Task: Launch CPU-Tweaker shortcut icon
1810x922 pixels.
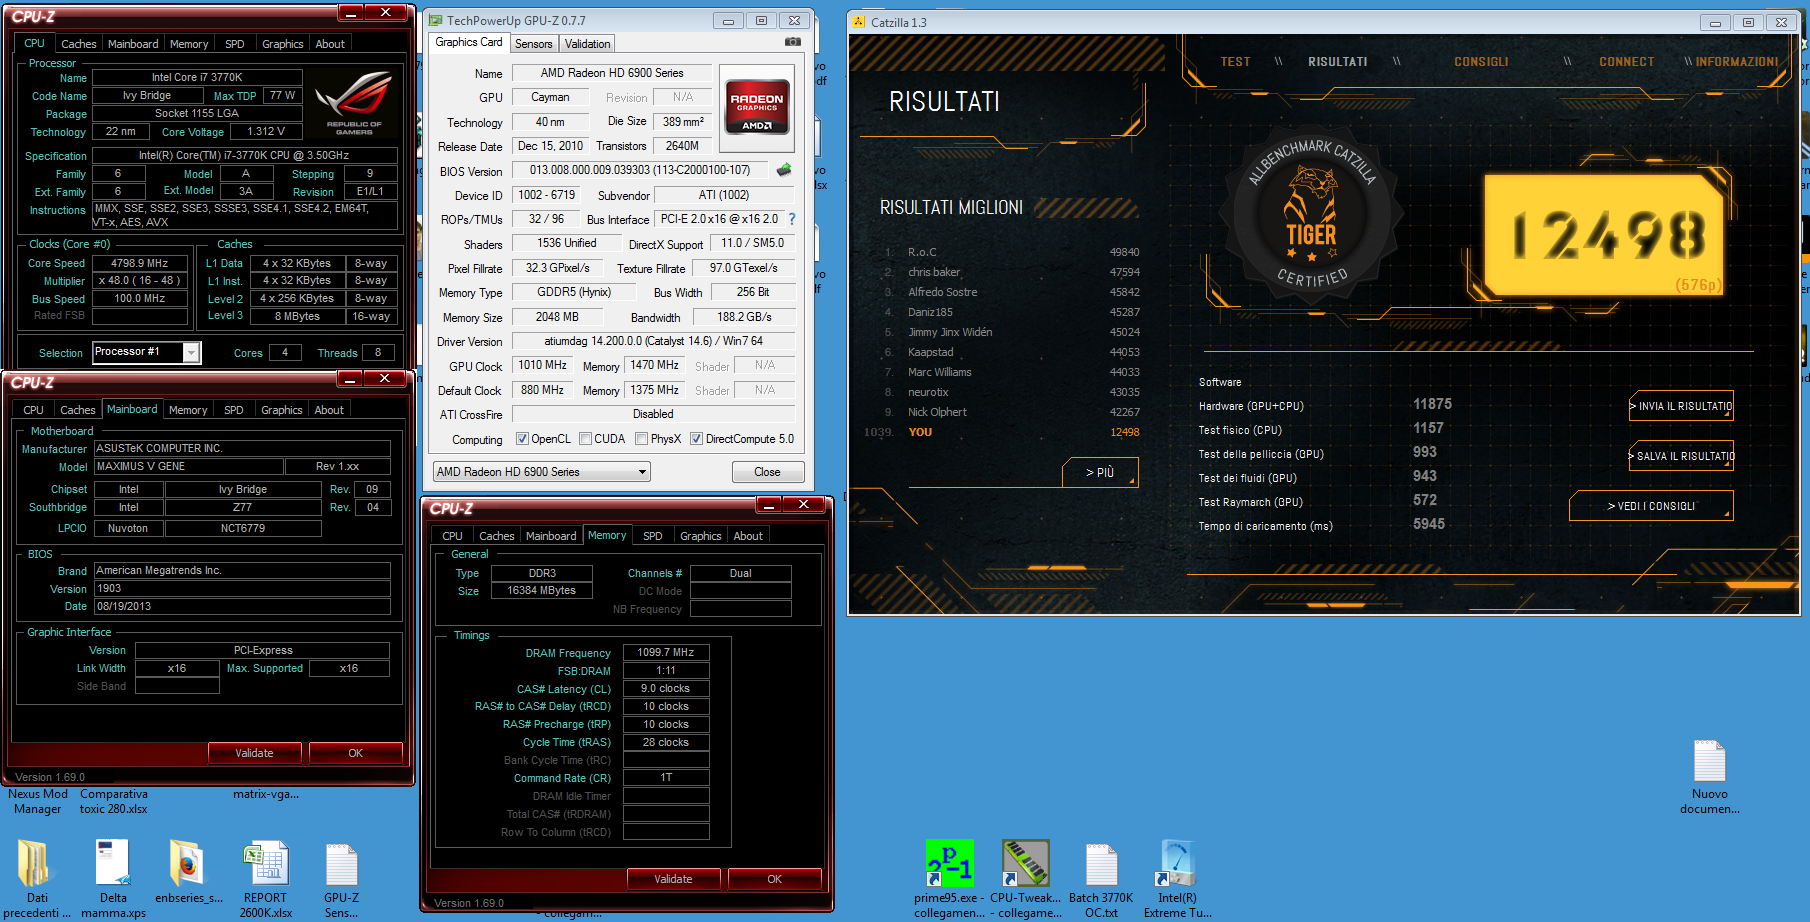Action: point(1025,863)
